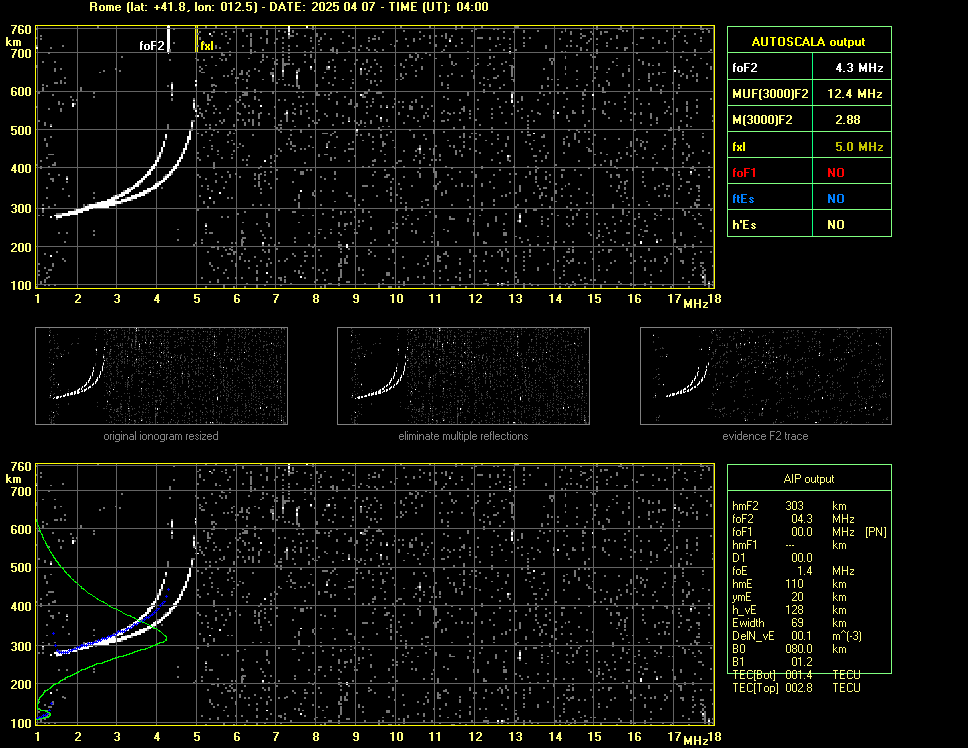Viewport: 968px width, 748px height.
Task: Click the hmE value 110
Action: (x=795, y=584)
